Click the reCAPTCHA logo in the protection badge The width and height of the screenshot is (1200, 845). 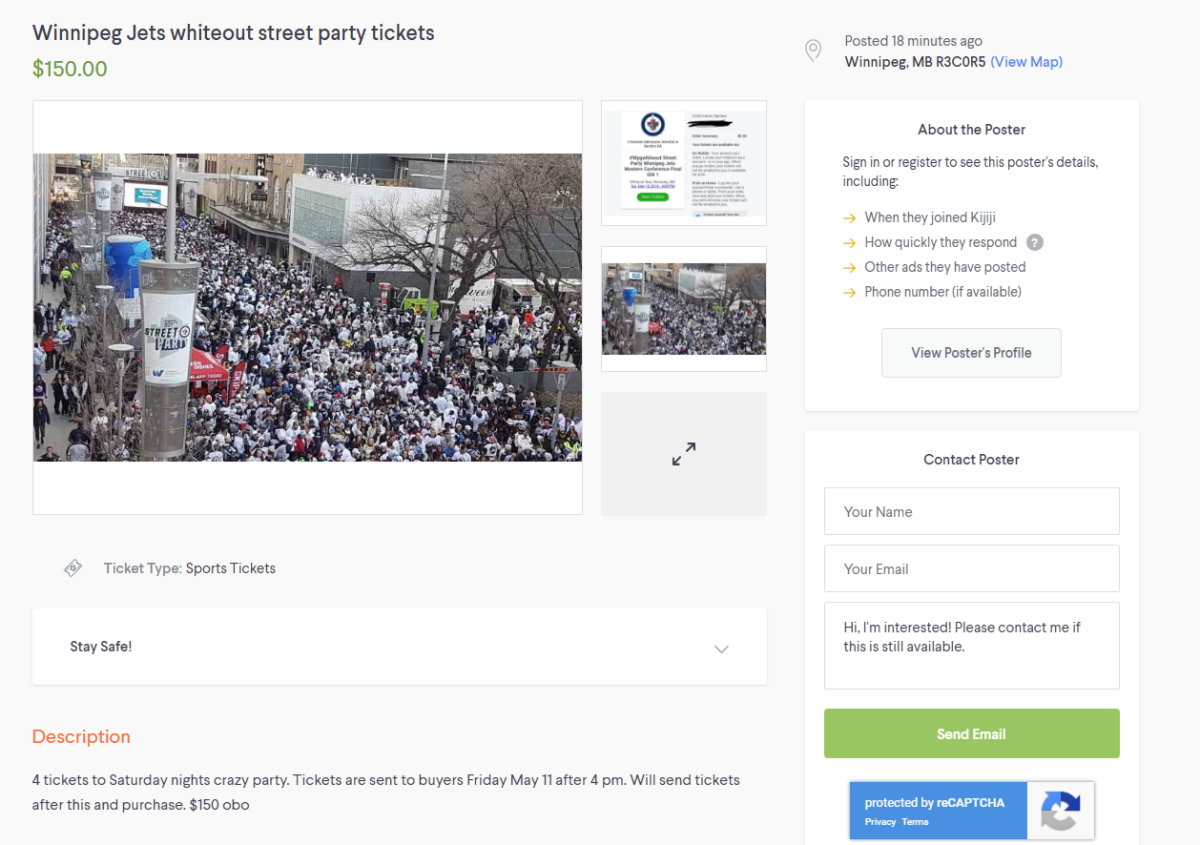pos(1060,810)
